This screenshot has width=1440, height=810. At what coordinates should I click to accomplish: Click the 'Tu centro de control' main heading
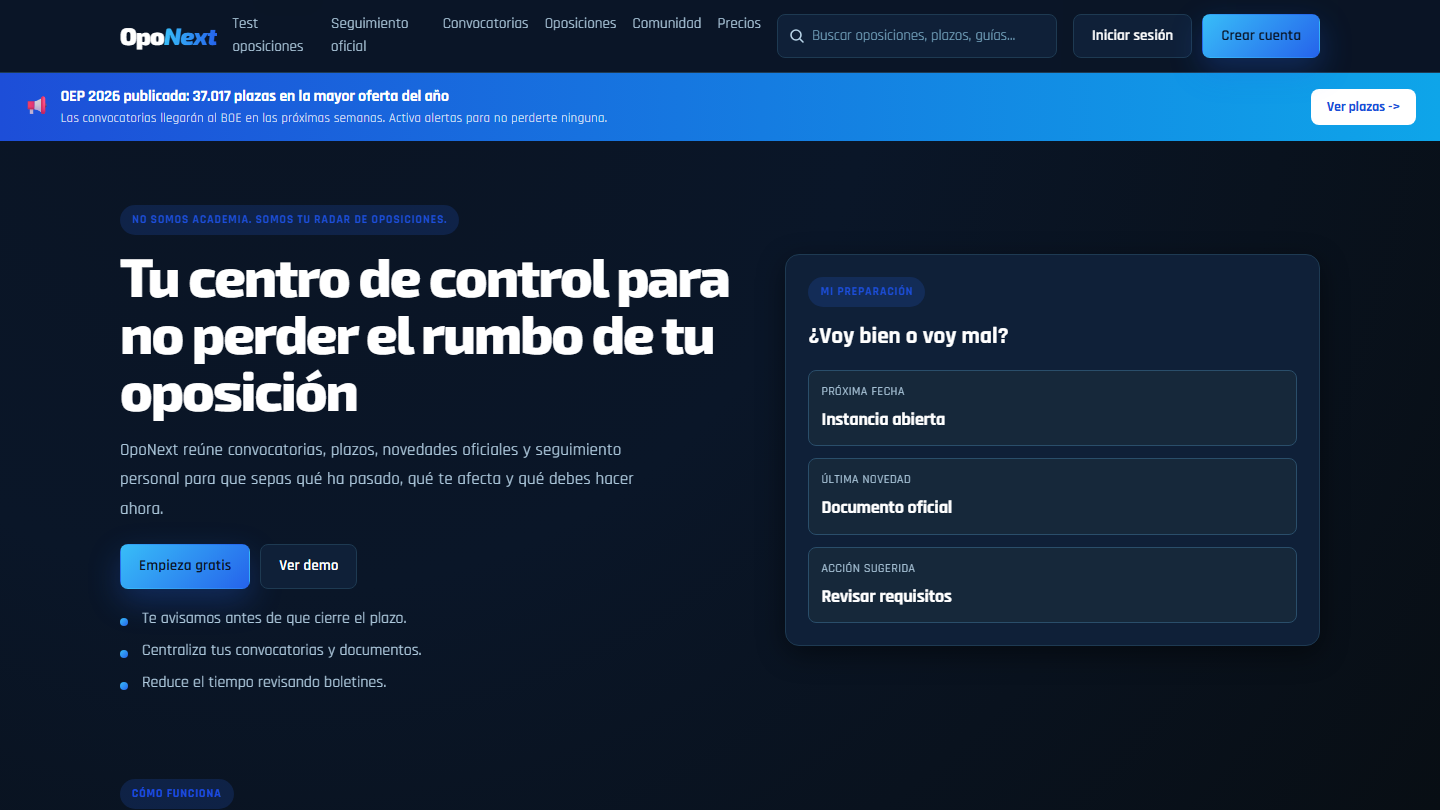pos(425,336)
